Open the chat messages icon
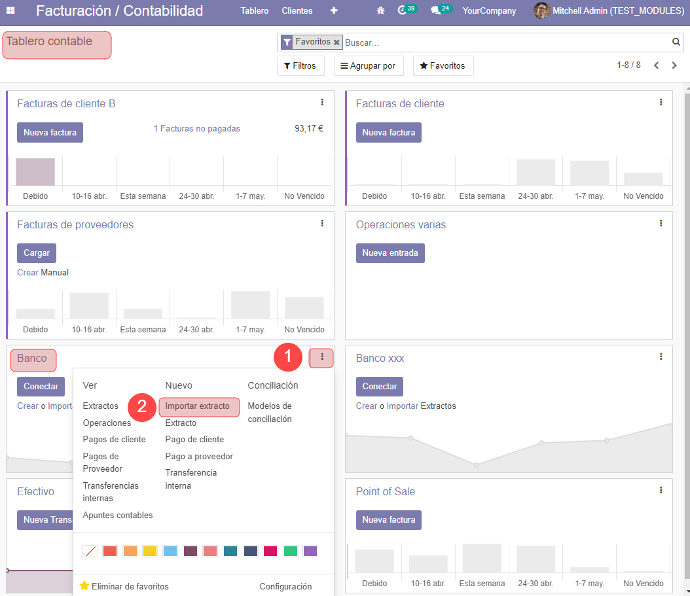The height and width of the screenshot is (596, 690). pos(436,10)
